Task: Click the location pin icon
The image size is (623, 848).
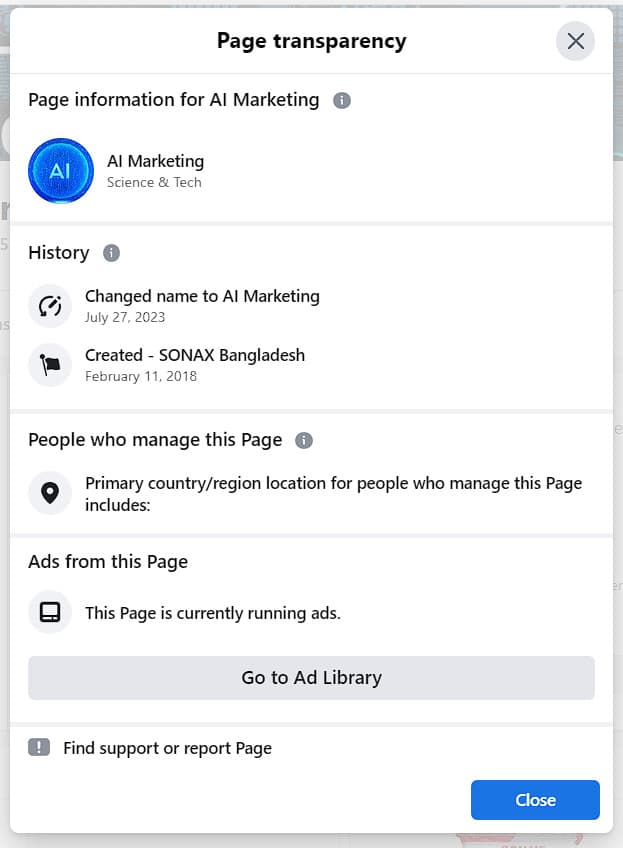Action: click(50, 493)
